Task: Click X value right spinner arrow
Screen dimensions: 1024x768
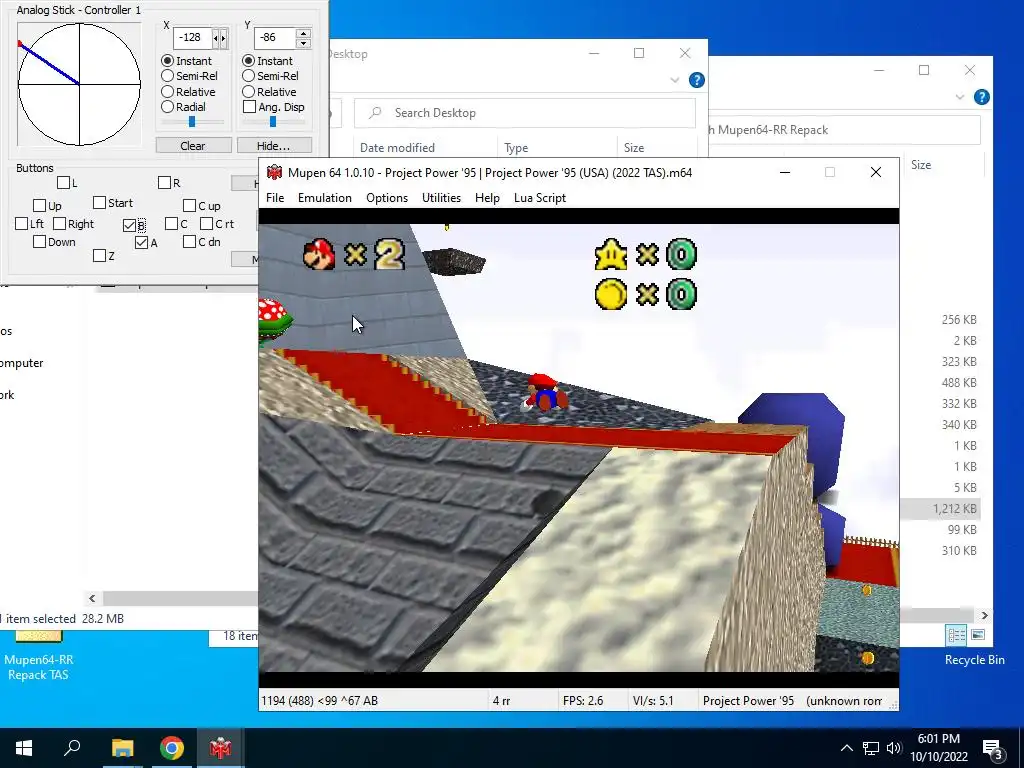Action: [x=223, y=38]
